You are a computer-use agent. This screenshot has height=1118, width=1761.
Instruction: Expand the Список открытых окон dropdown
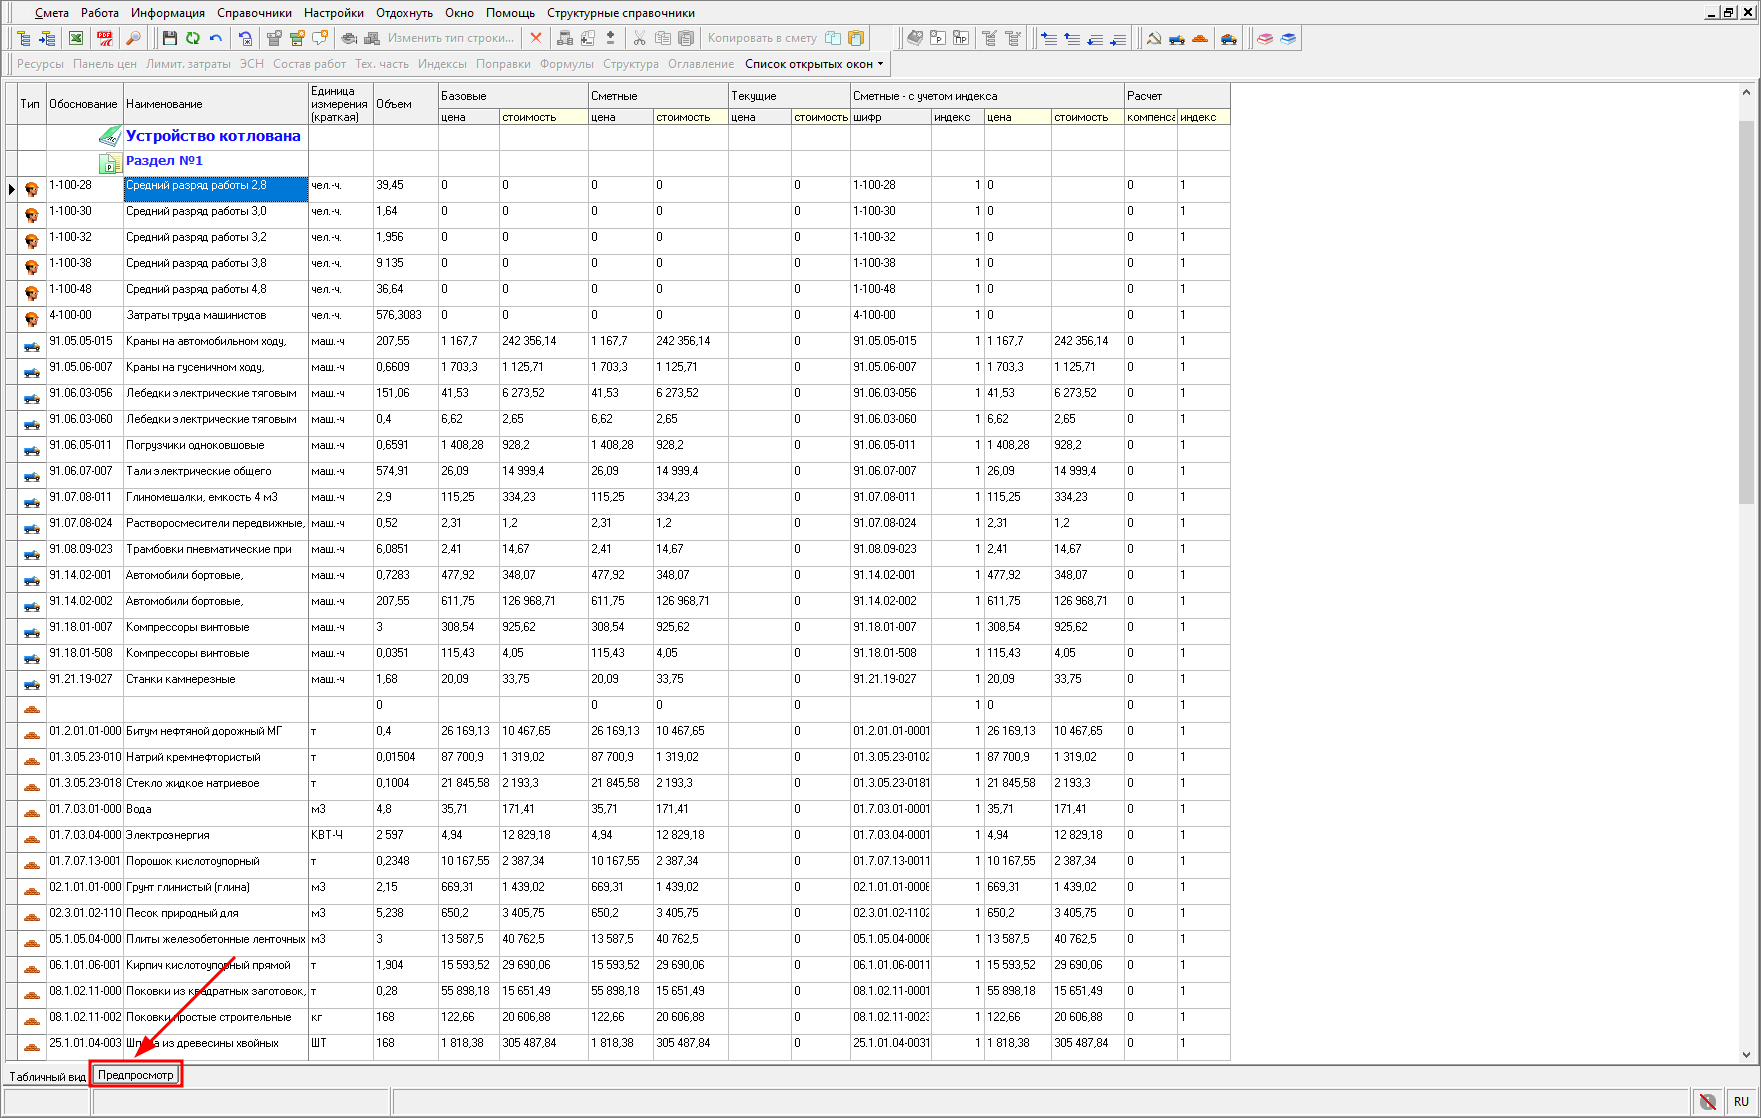[814, 64]
